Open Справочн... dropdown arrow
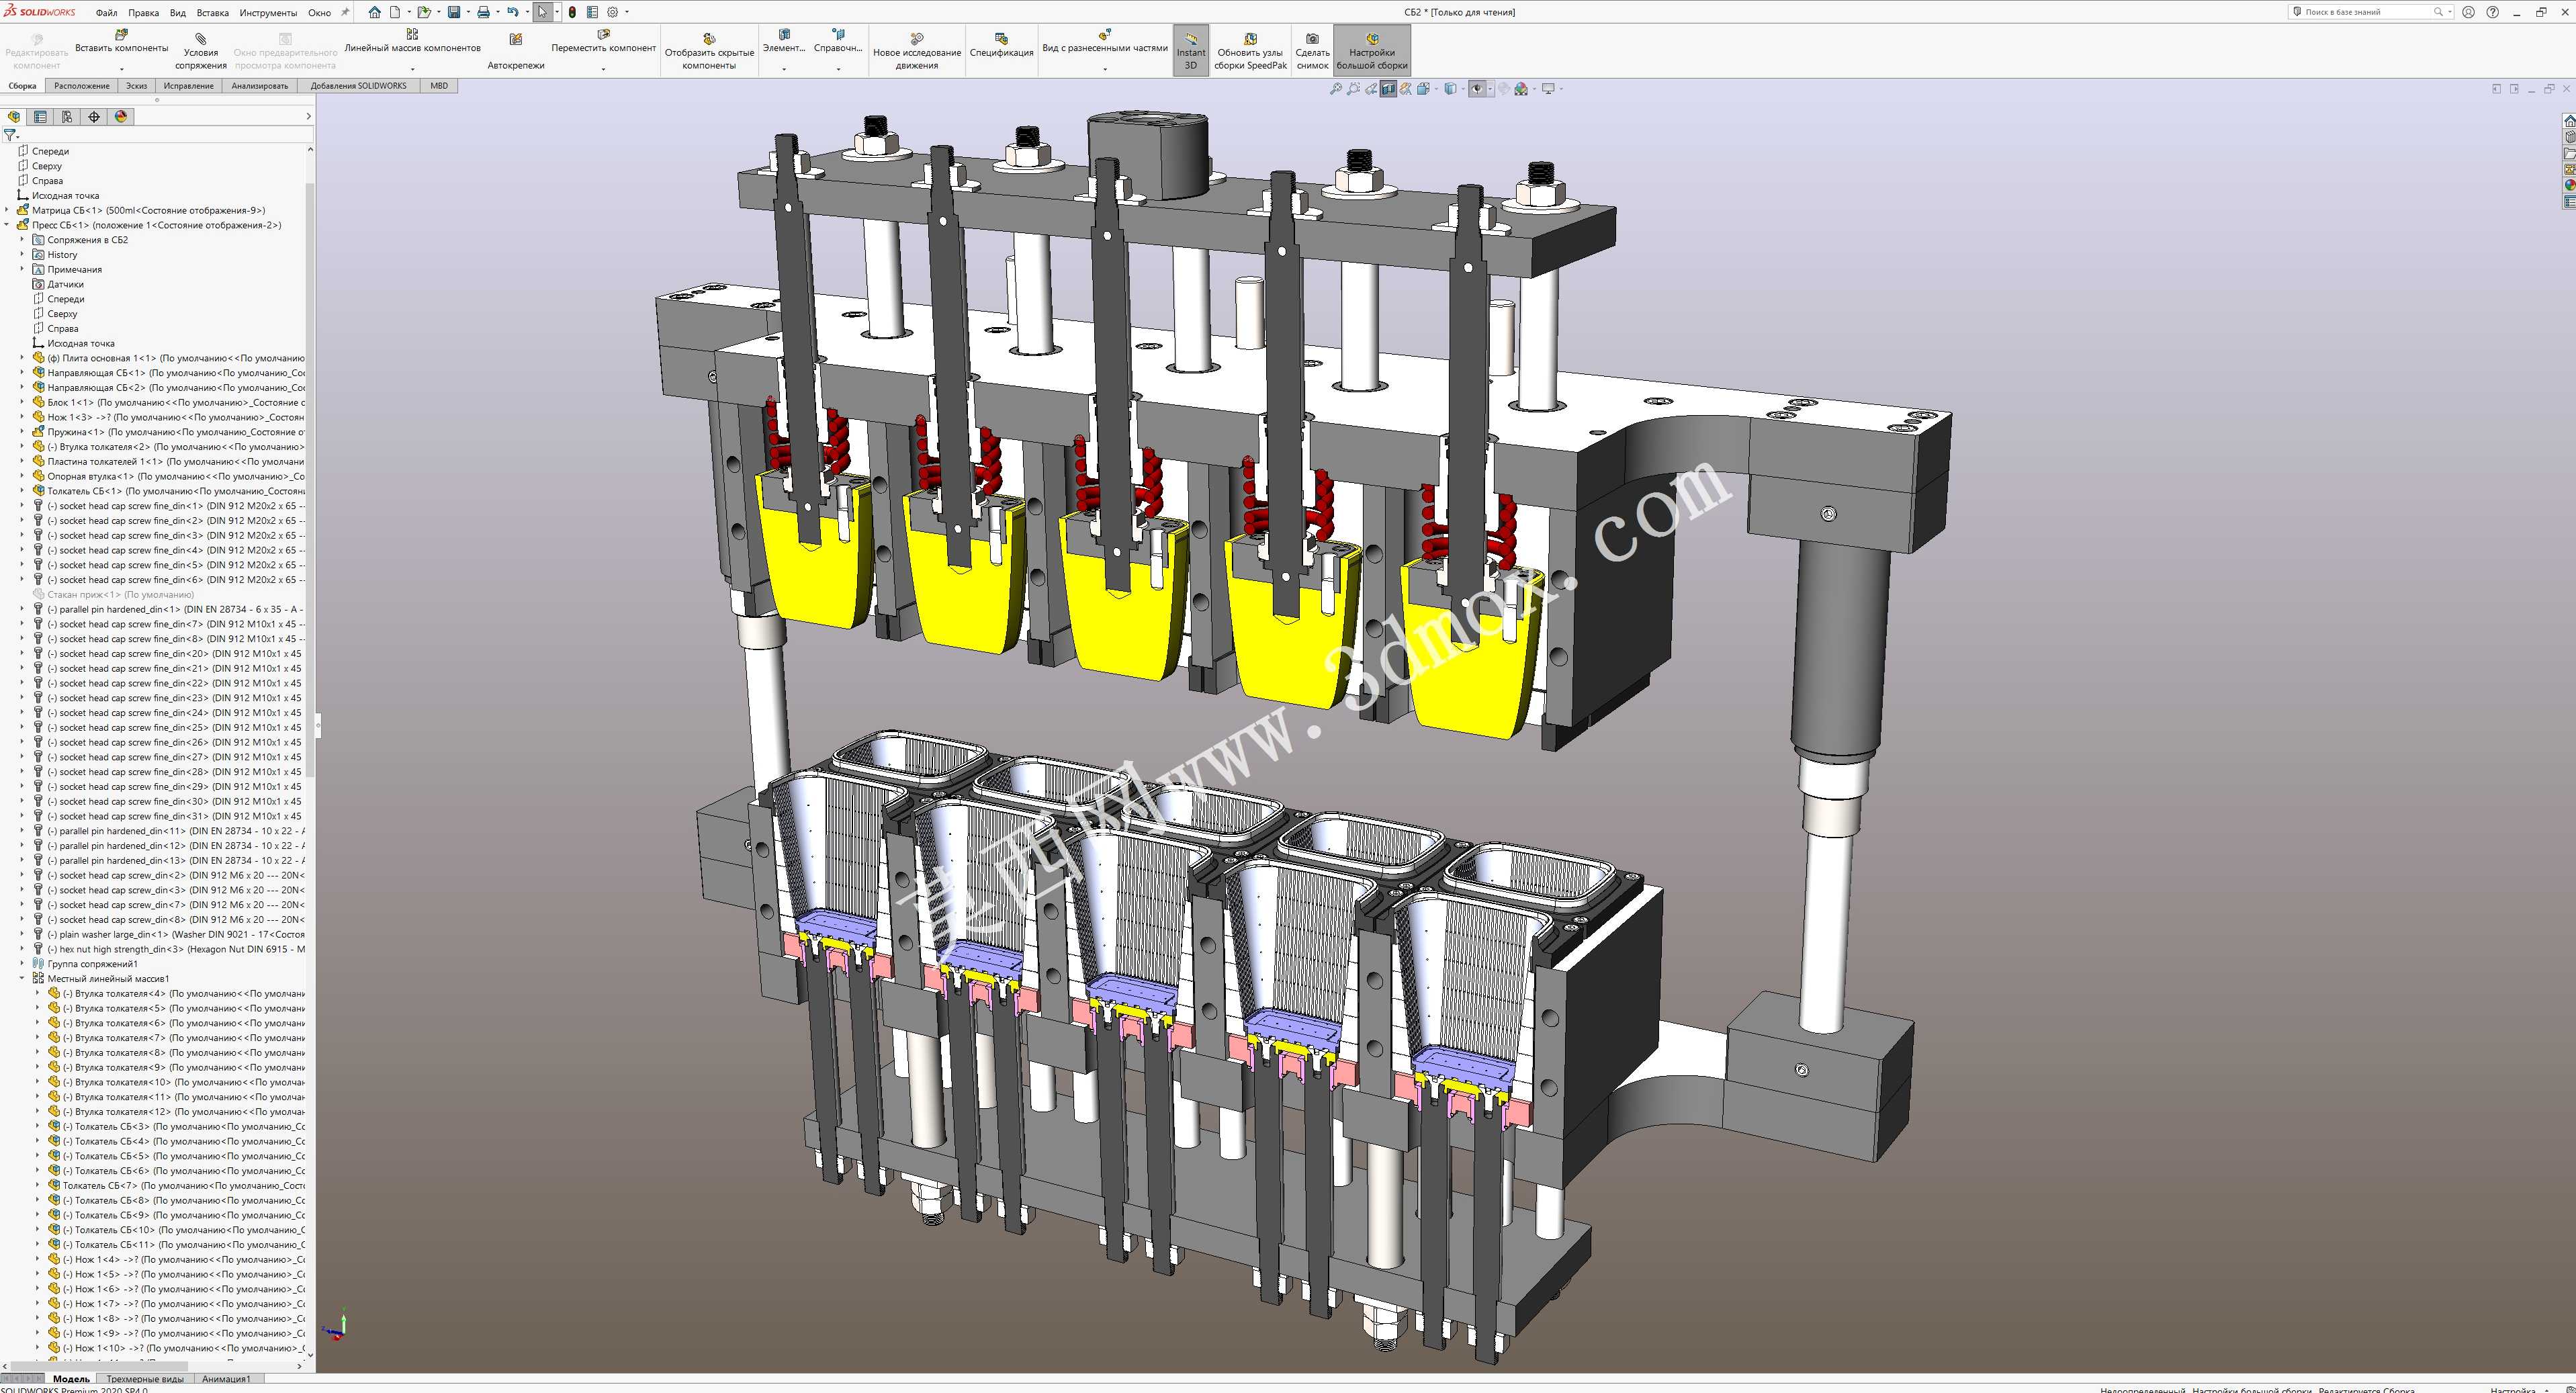This screenshot has width=2576, height=1393. tap(838, 69)
